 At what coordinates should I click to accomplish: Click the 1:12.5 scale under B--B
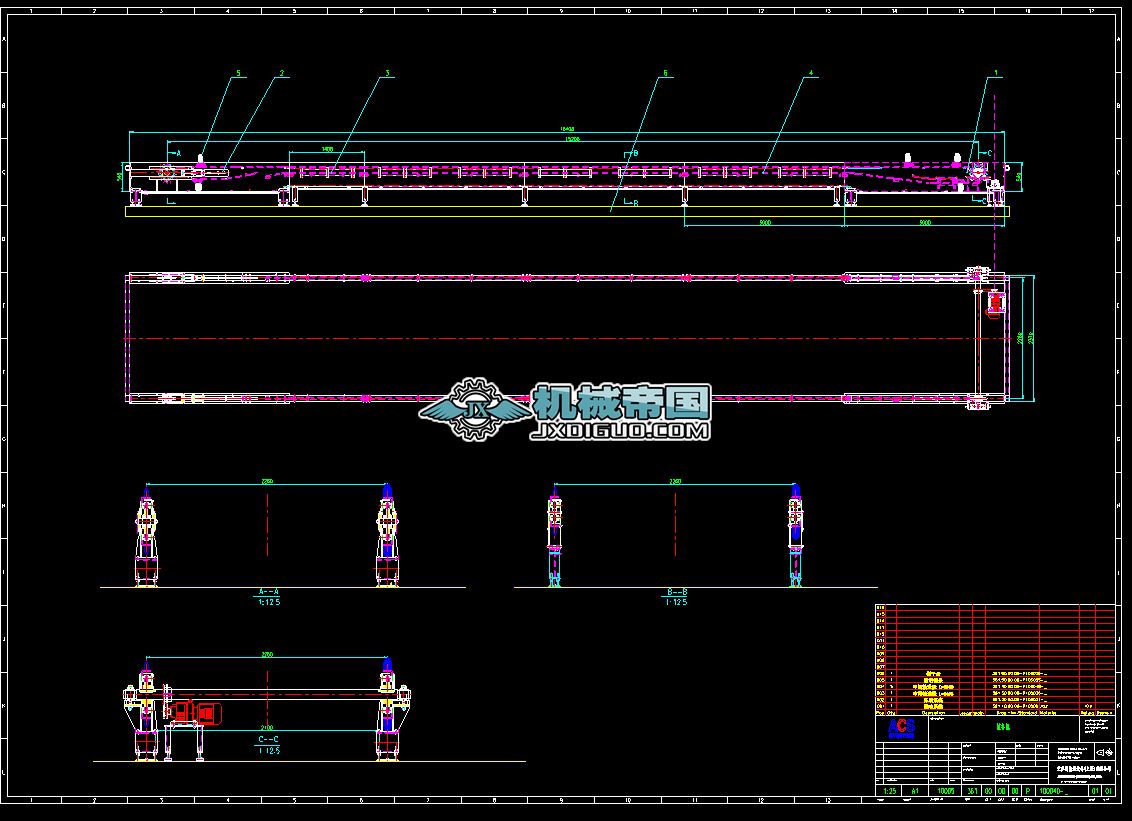click(676, 601)
